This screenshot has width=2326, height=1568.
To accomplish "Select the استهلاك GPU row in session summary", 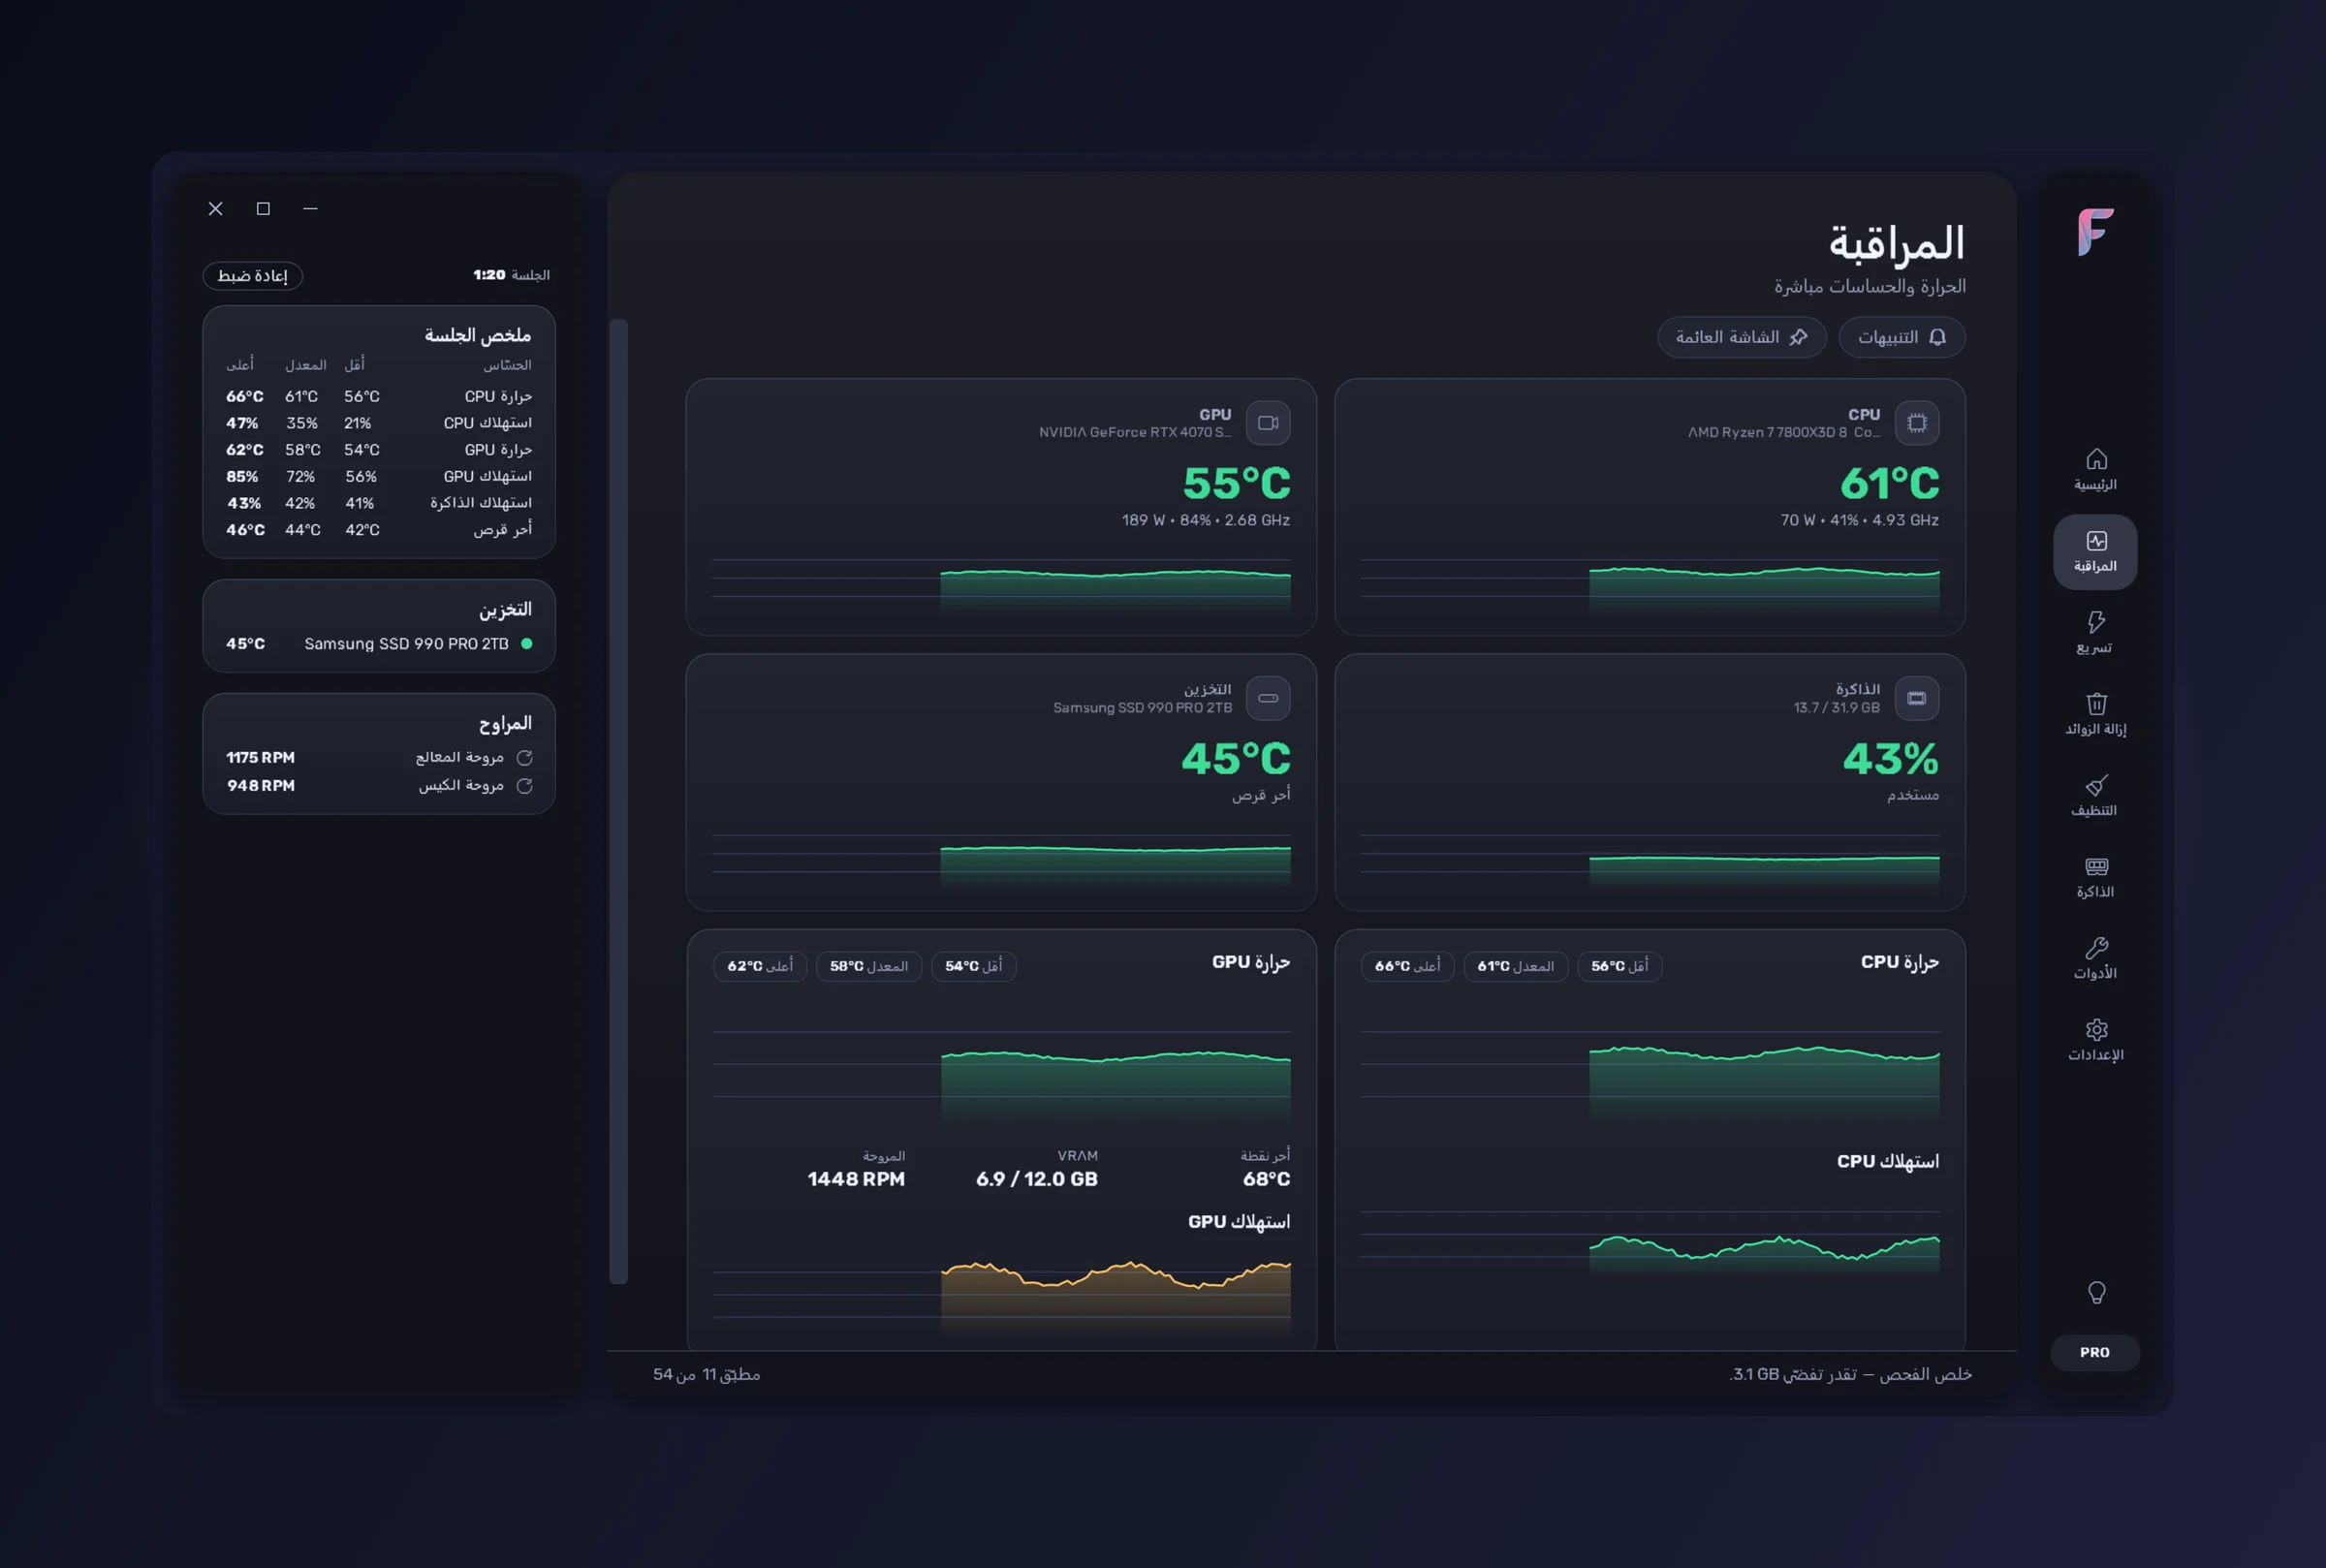I will [x=379, y=477].
